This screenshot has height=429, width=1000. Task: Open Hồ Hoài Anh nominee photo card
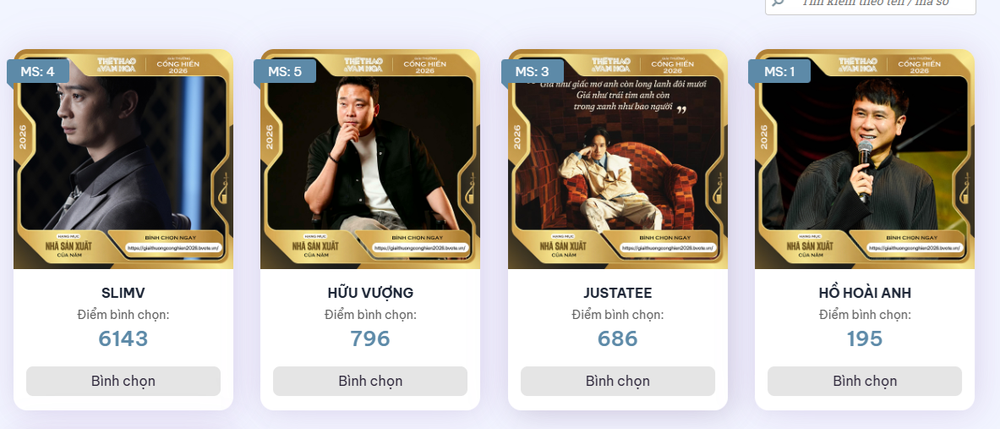click(x=864, y=159)
